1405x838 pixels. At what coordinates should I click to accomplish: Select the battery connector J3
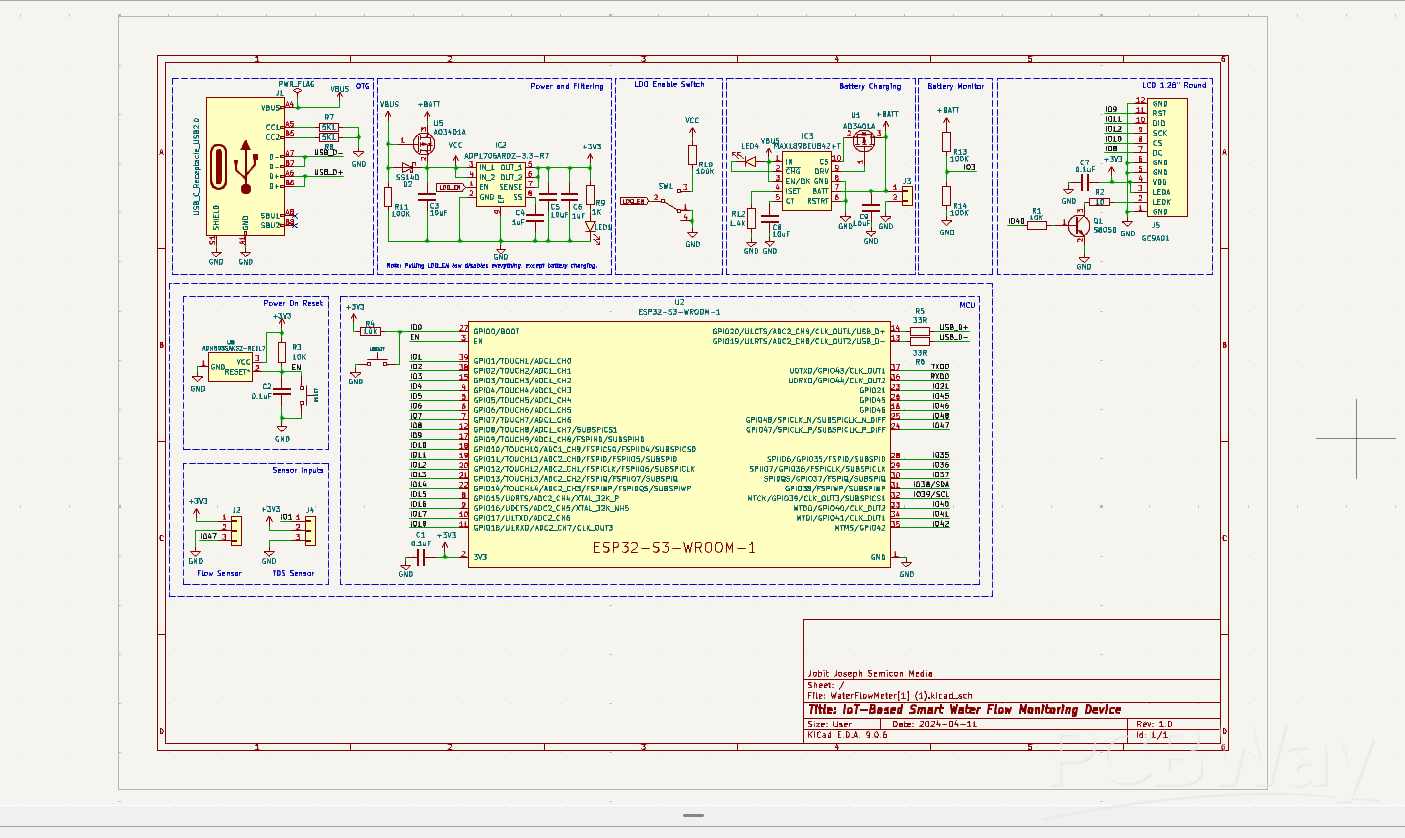click(x=906, y=195)
